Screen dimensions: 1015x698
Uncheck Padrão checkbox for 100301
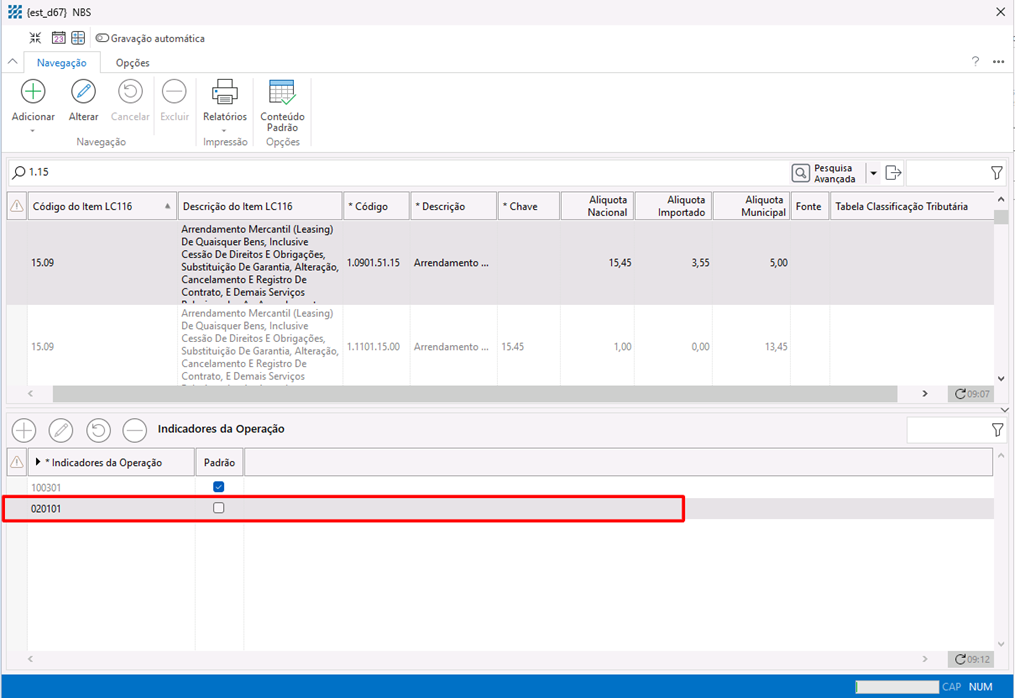pyautogui.click(x=219, y=487)
